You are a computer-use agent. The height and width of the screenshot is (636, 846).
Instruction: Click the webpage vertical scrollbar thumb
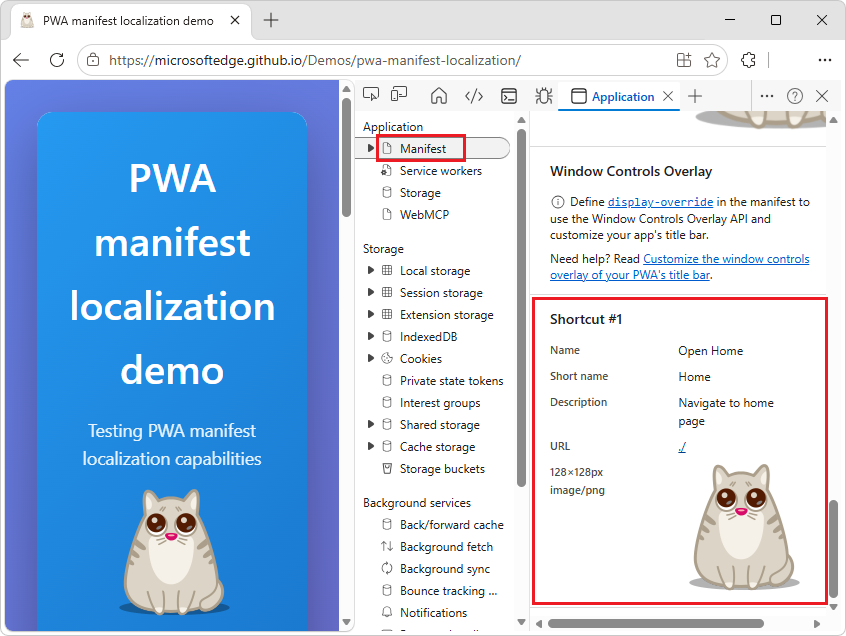point(346,157)
